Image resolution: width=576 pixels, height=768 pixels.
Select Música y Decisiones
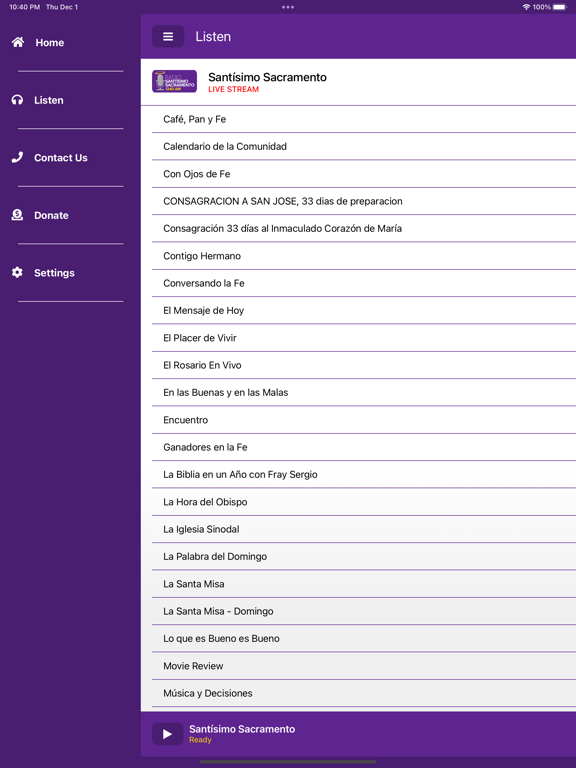364,693
